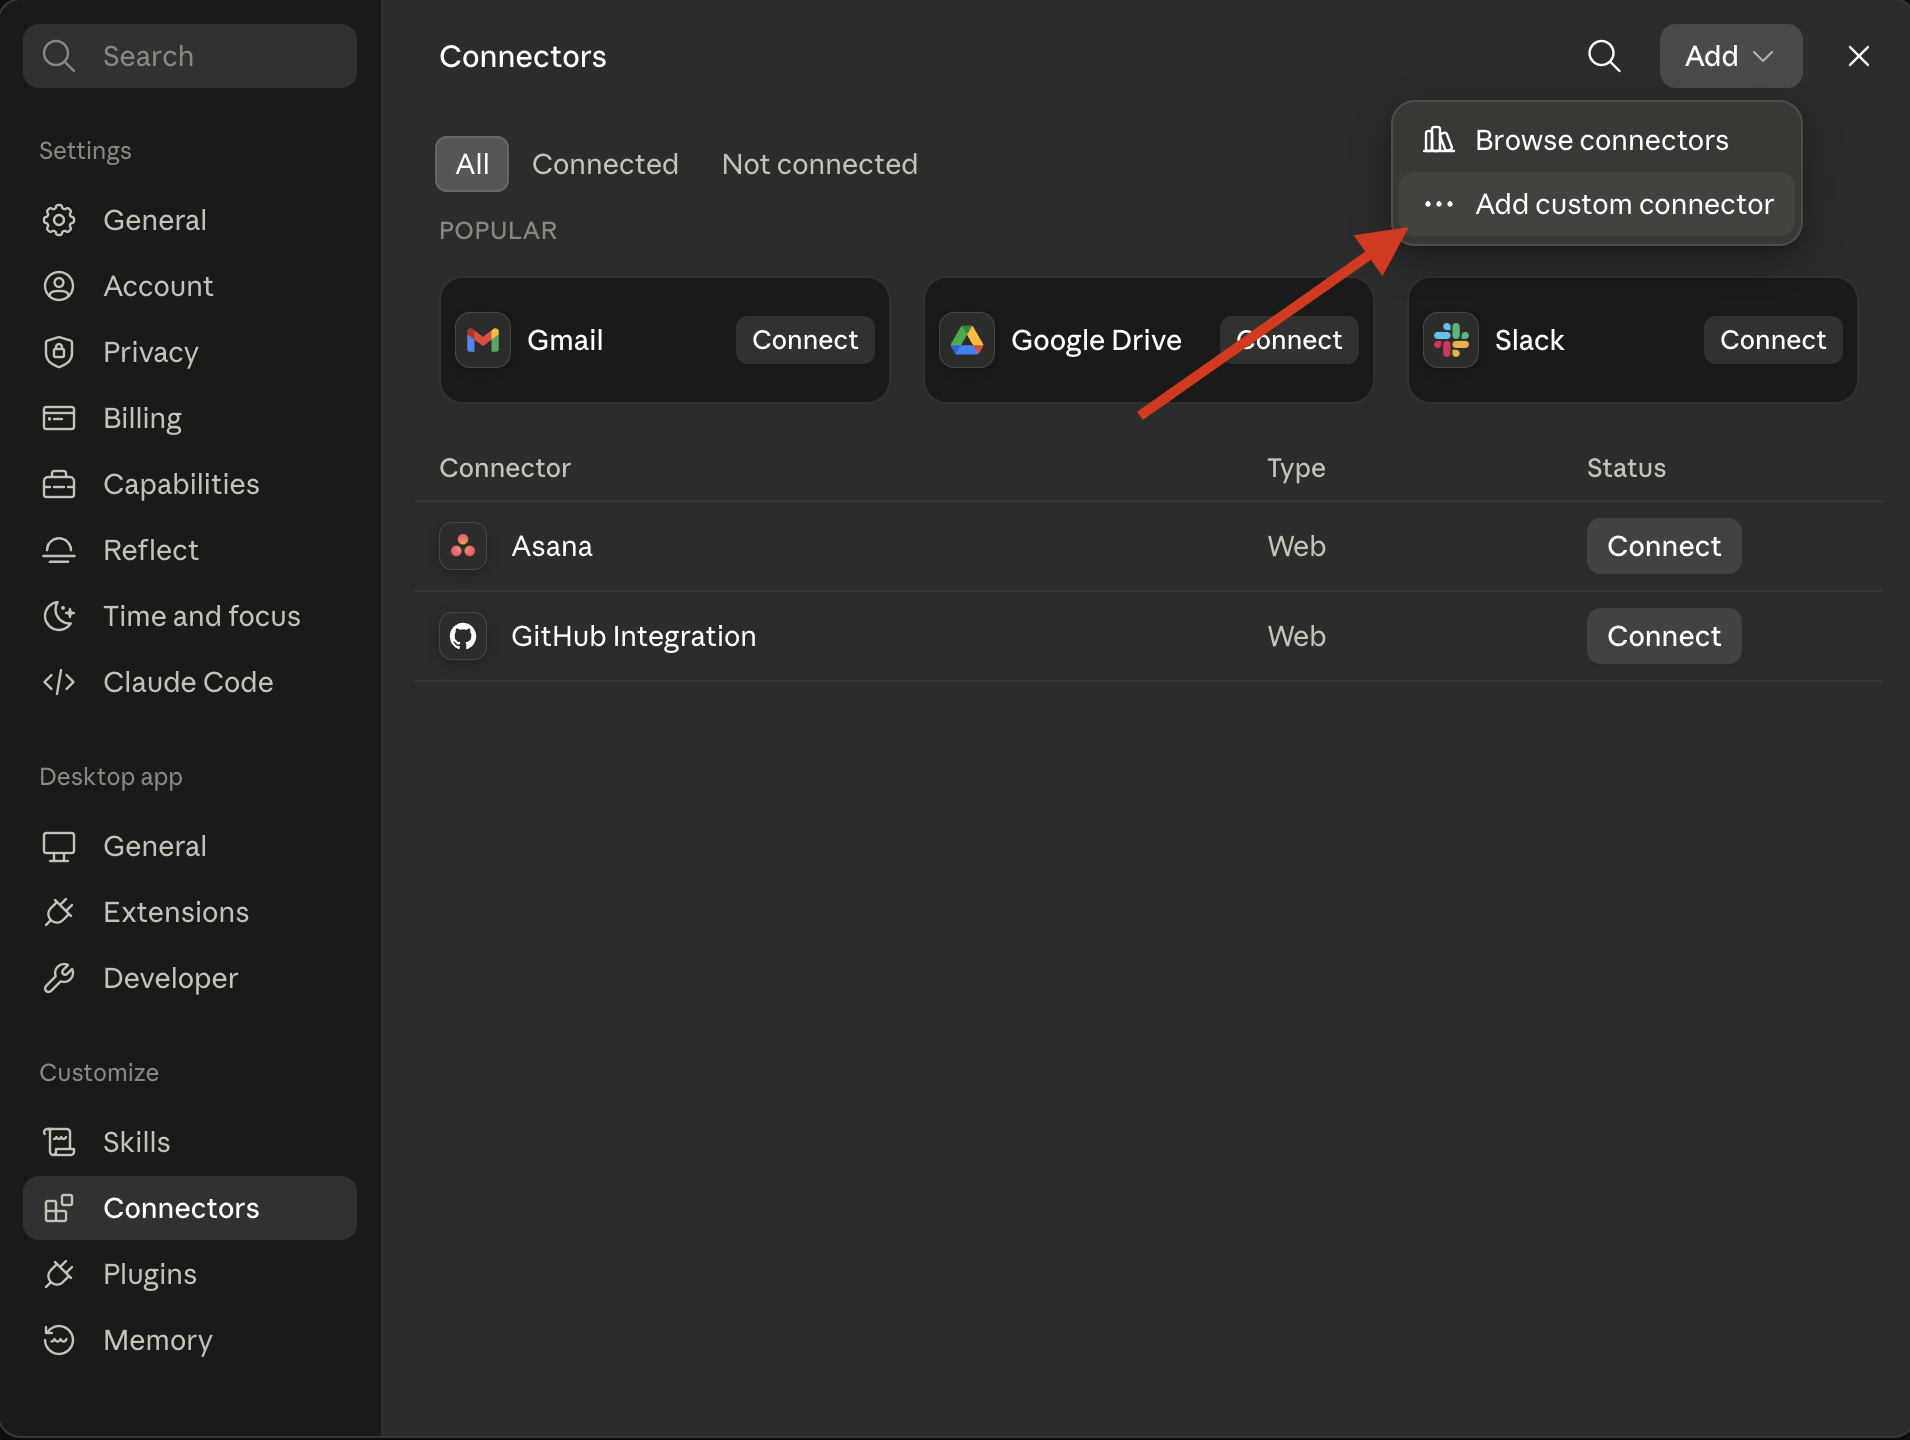Screen dimensions: 1910x1440
Task: Open the Add dropdown button
Action: [x=1730, y=56]
